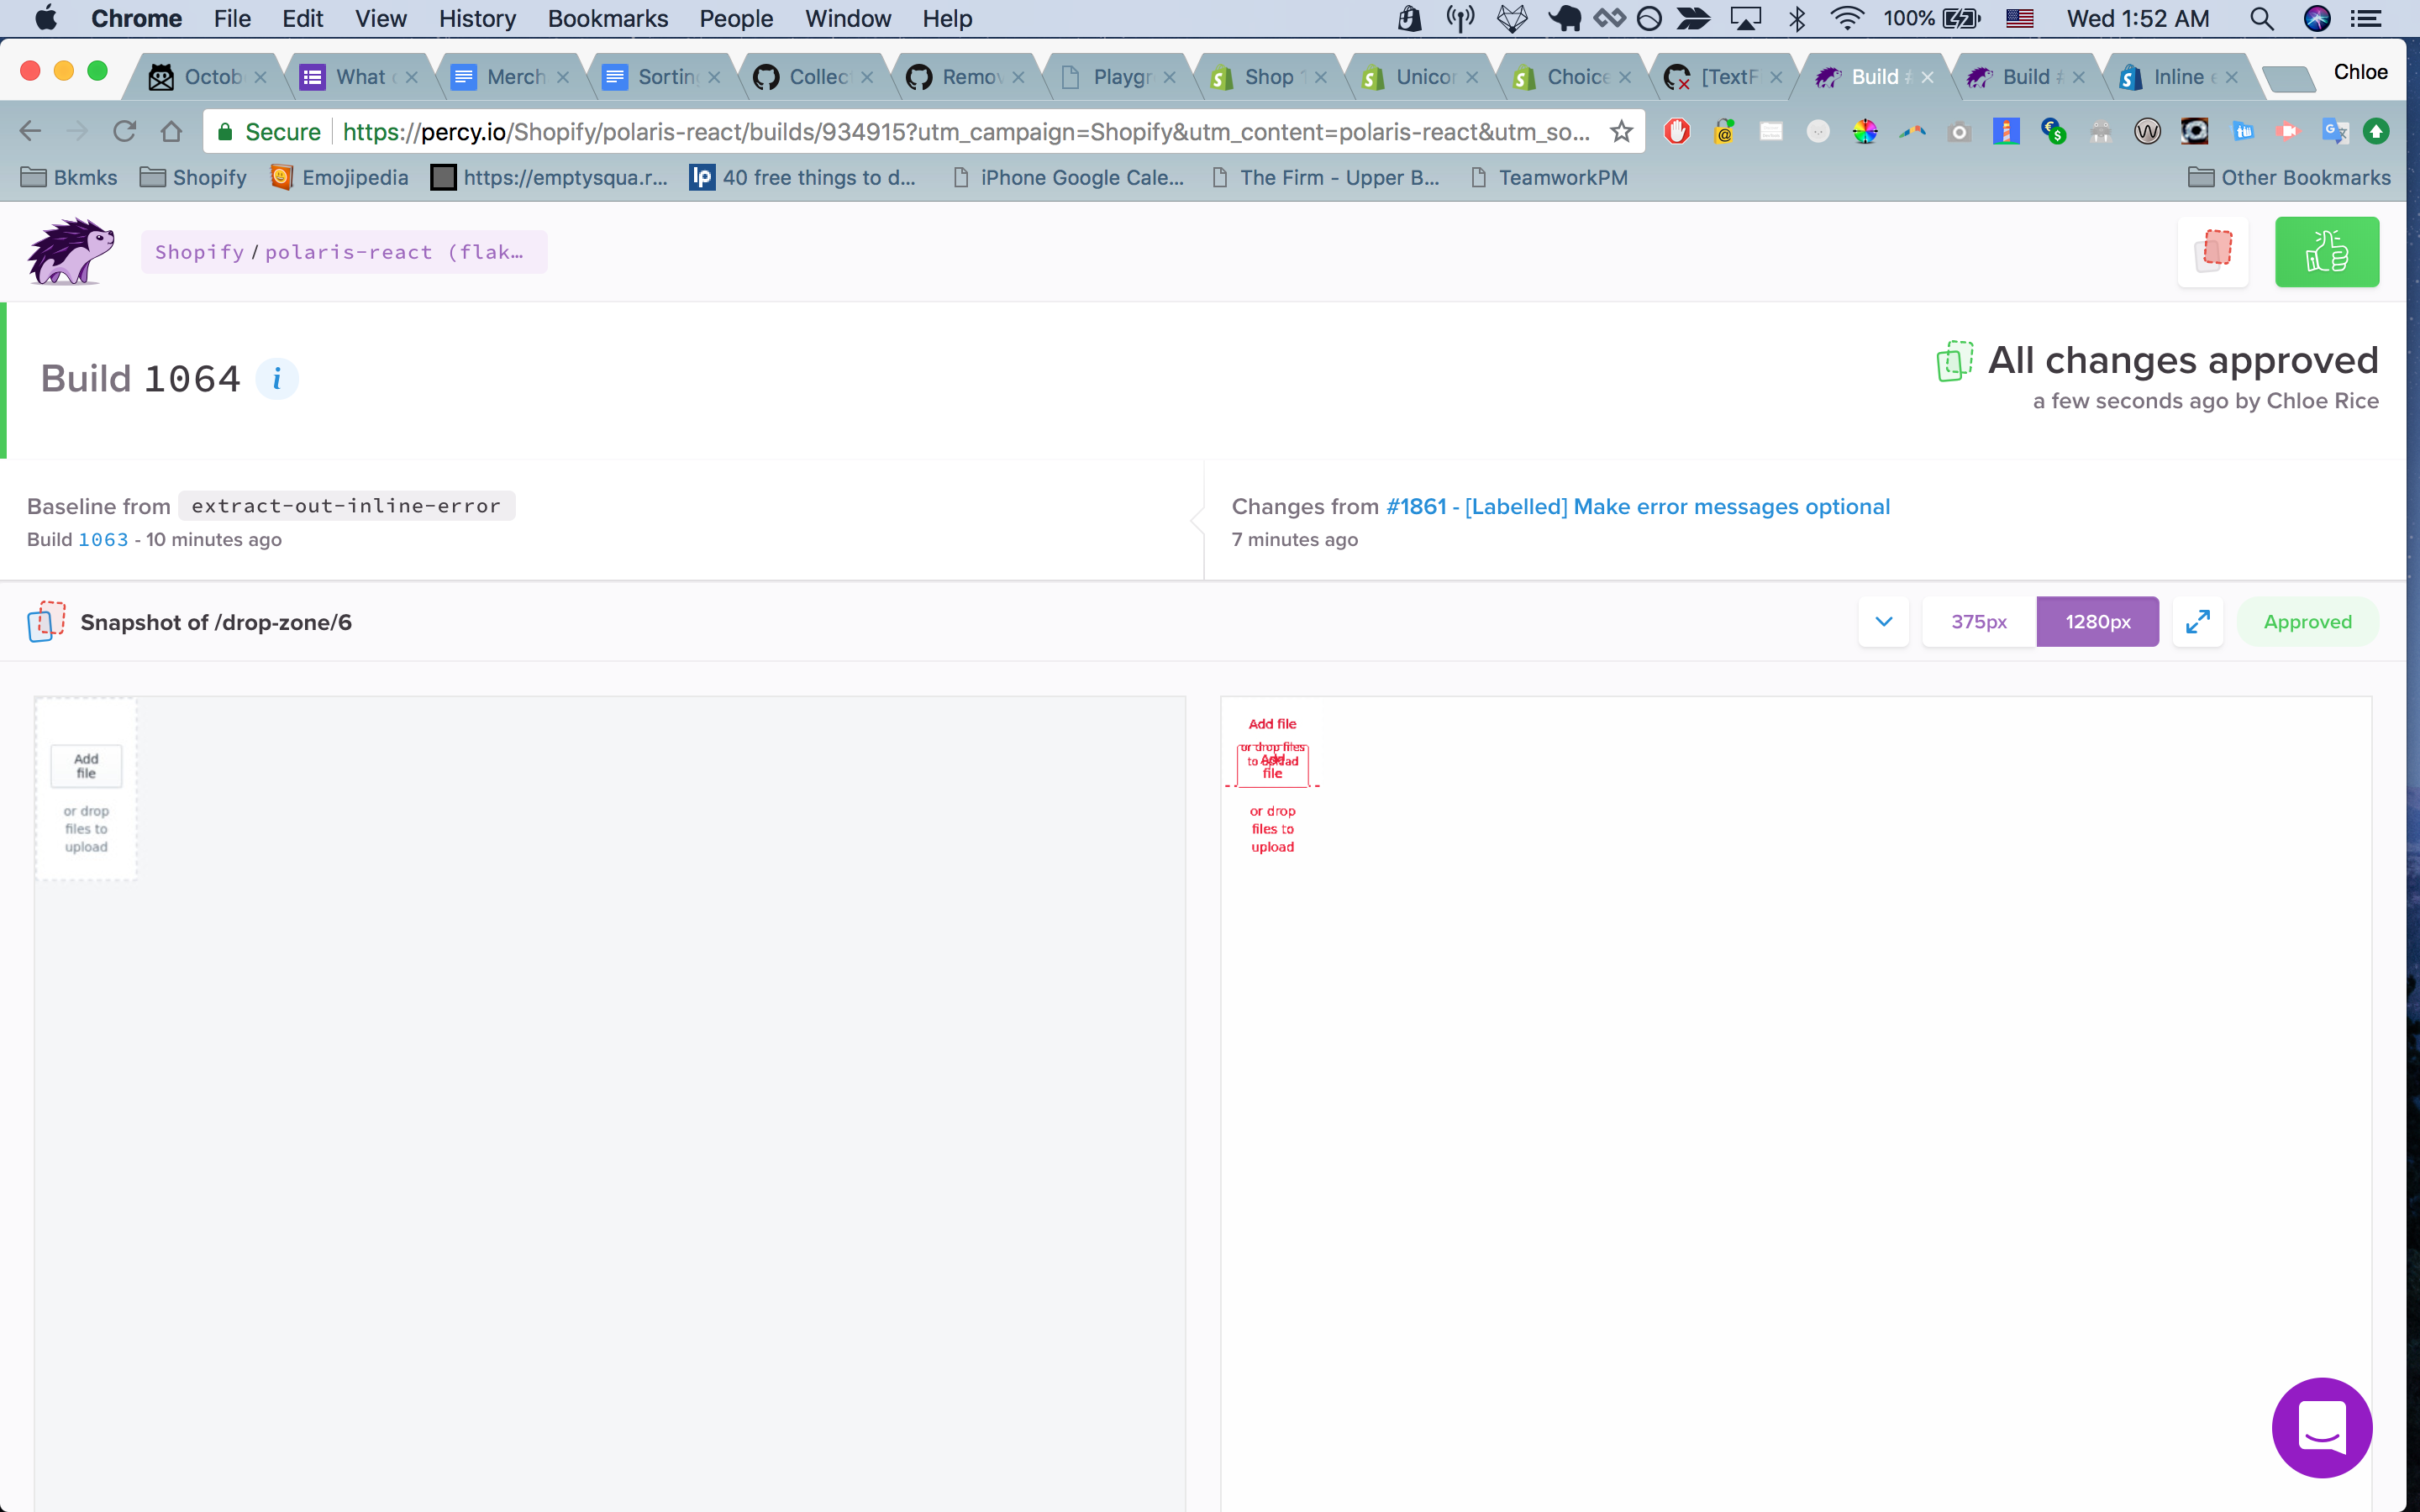Click the green up-arrow extension icon
Image resolution: width=2420 pixels, height=1512 pixels.
coord(2376,131)
